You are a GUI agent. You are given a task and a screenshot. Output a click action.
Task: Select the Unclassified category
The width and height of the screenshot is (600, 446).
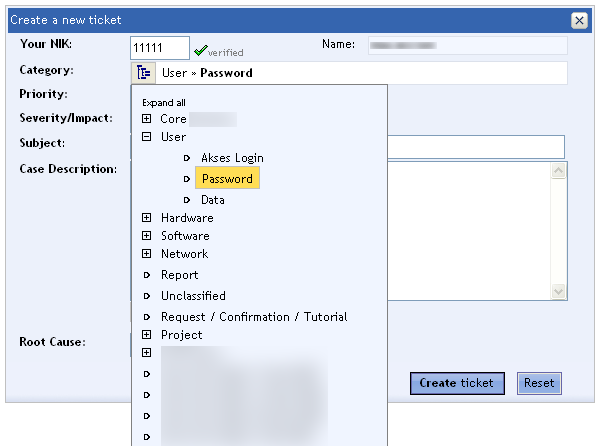(193, 296)
